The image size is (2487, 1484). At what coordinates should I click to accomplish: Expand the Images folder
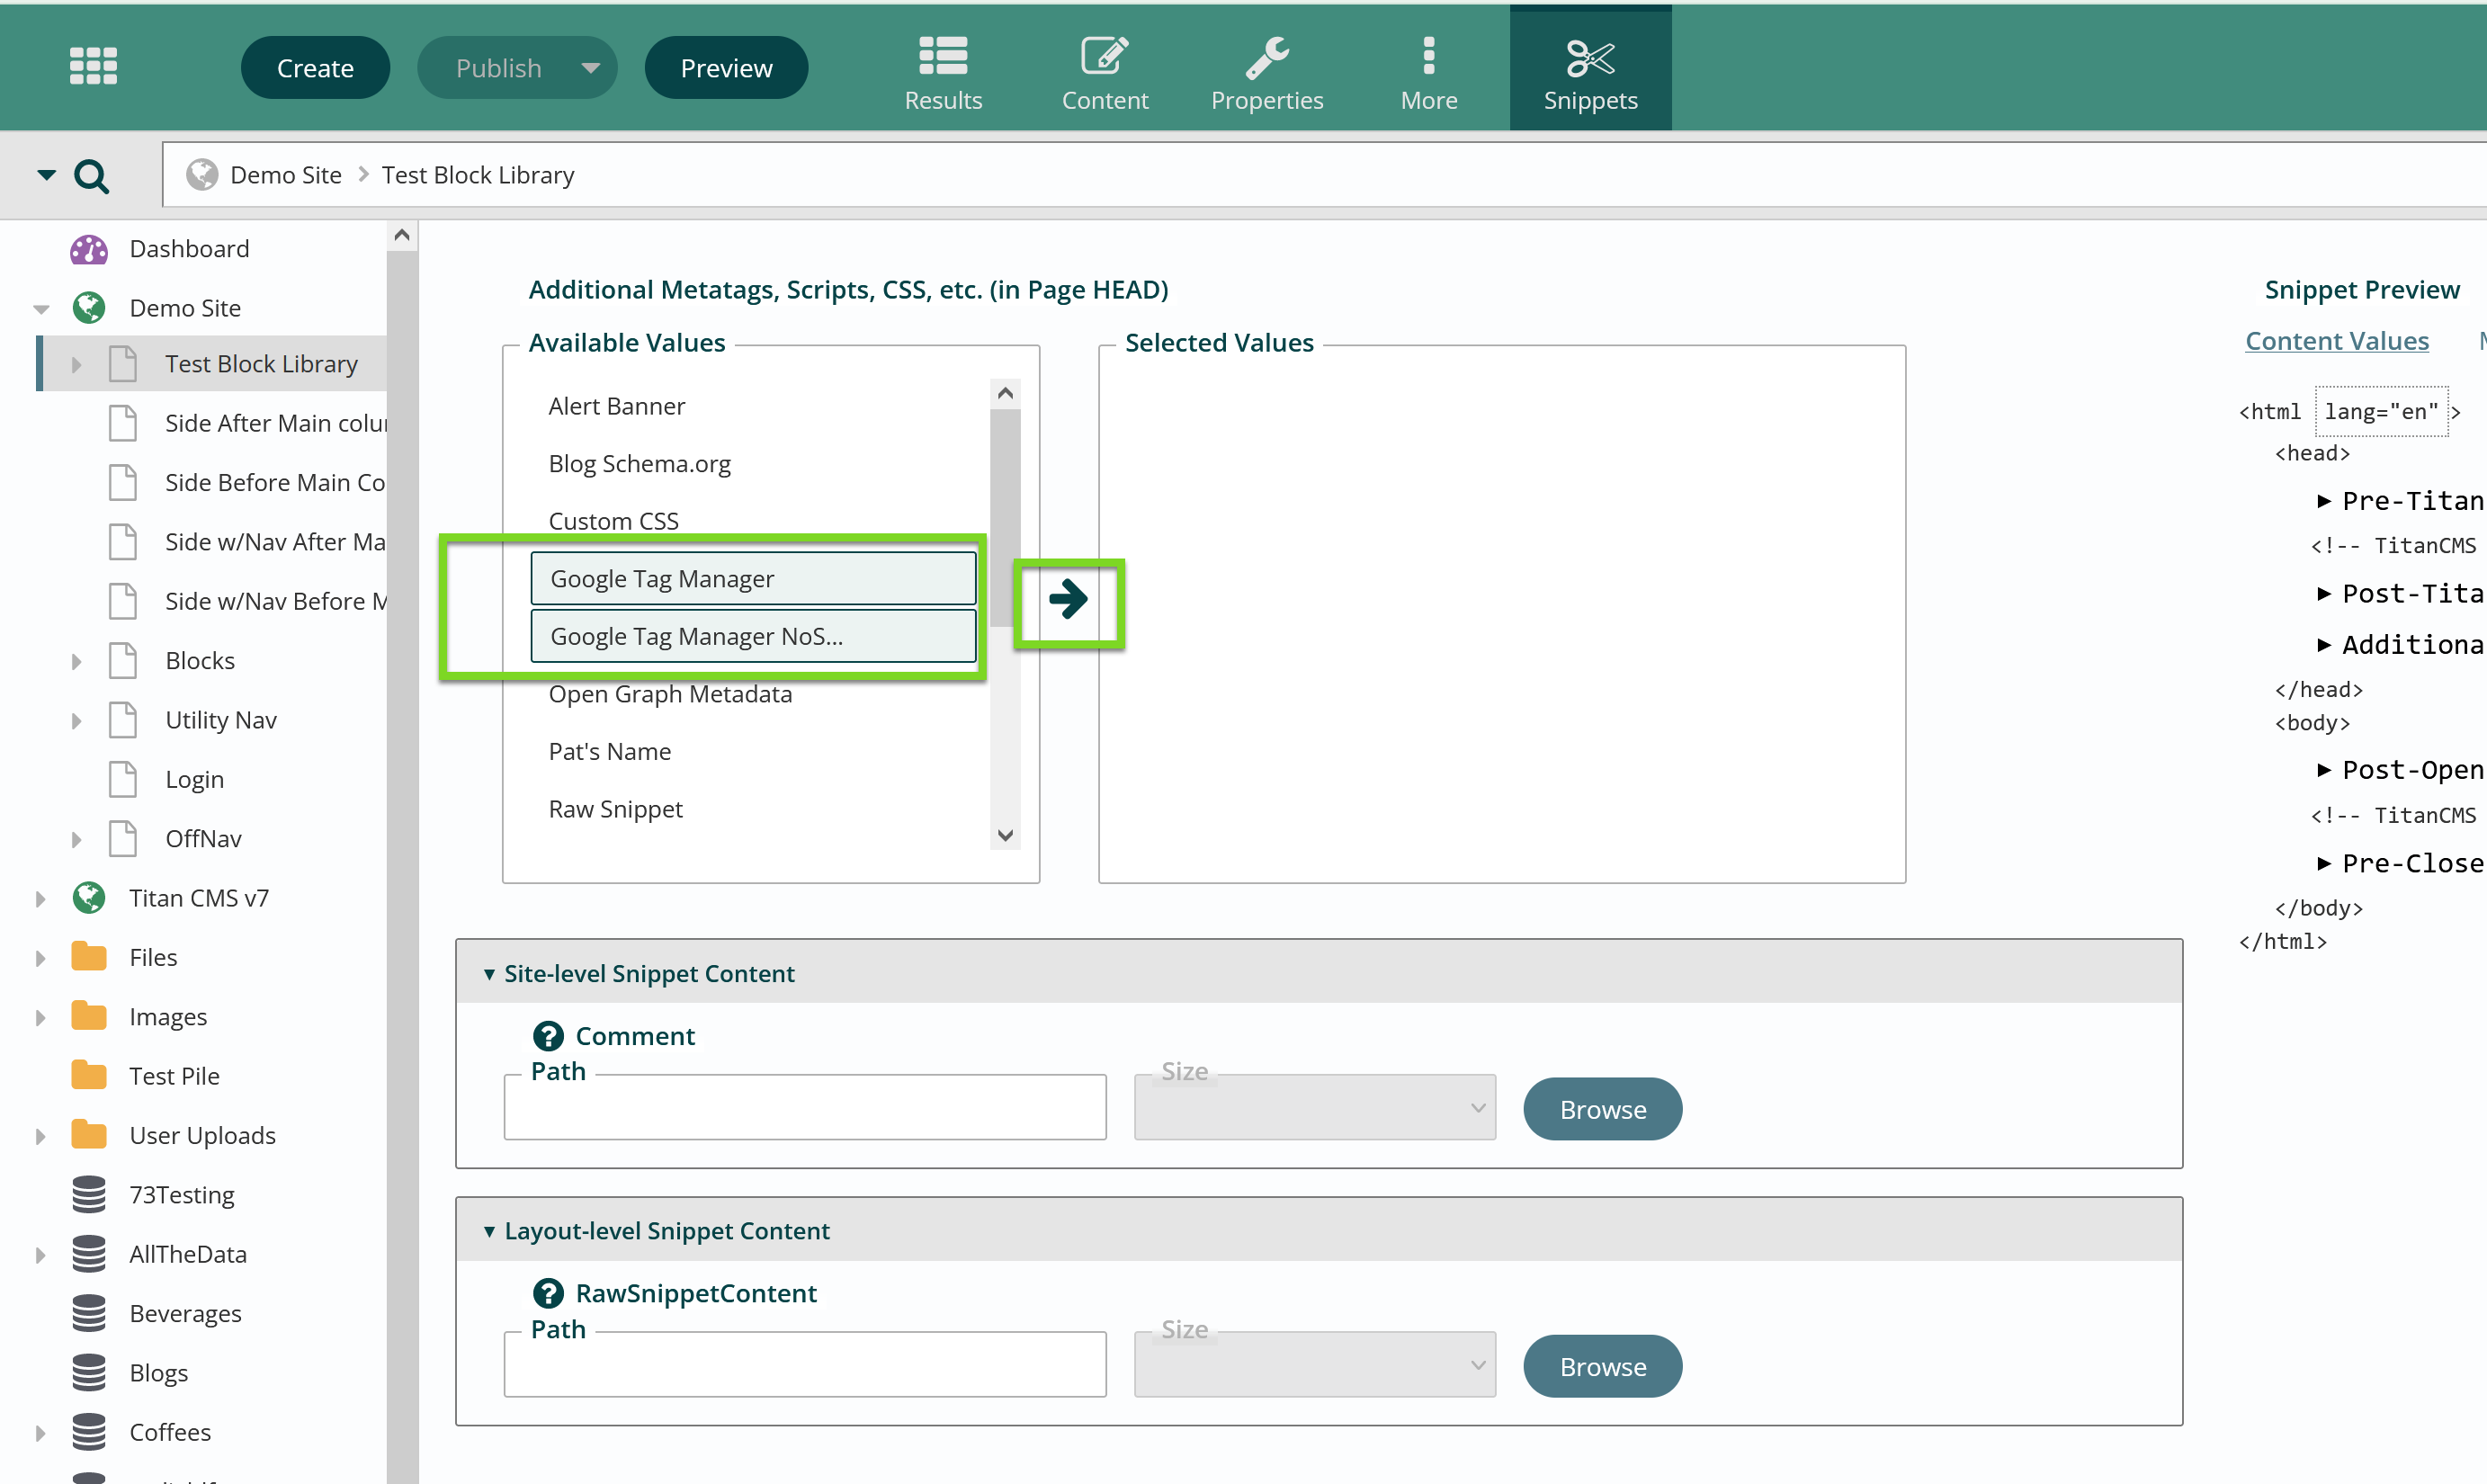pyautogui.click(x=40, y=1018)
